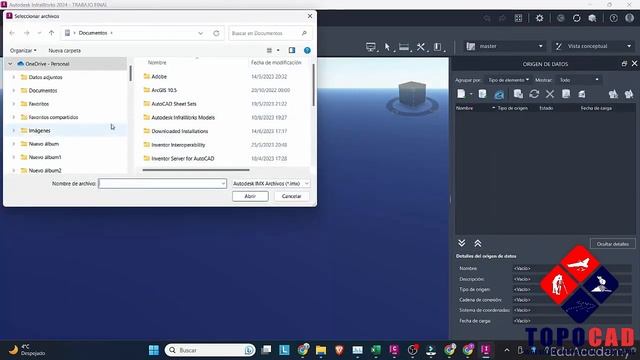Select the Adobe folder
640x360 pixels.
159,76
